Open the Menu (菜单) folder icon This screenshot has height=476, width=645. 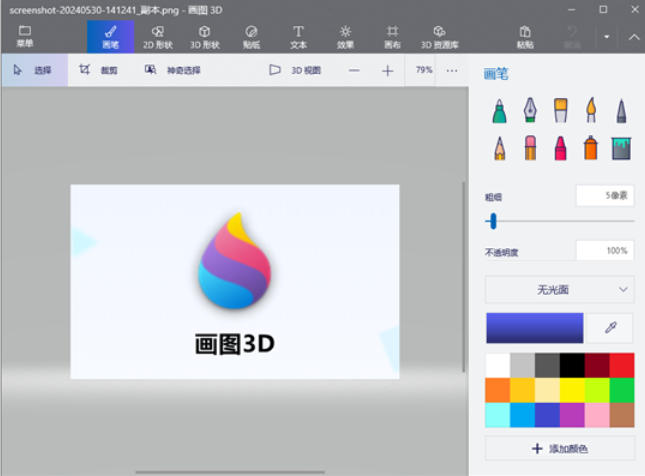coord(25,36)
